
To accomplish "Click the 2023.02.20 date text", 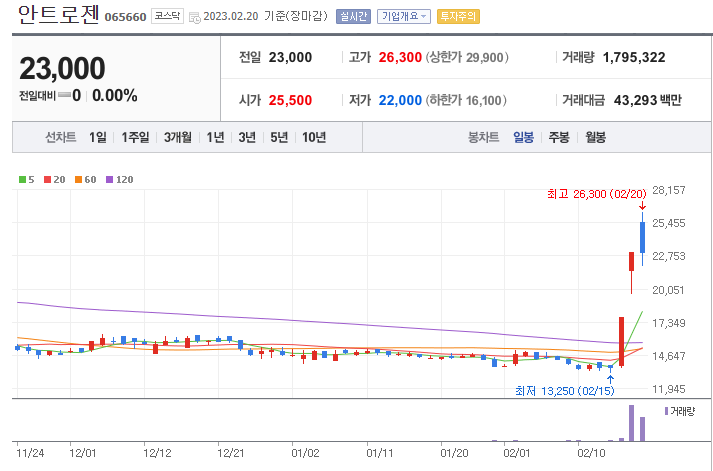I will (x=231, y=16).
